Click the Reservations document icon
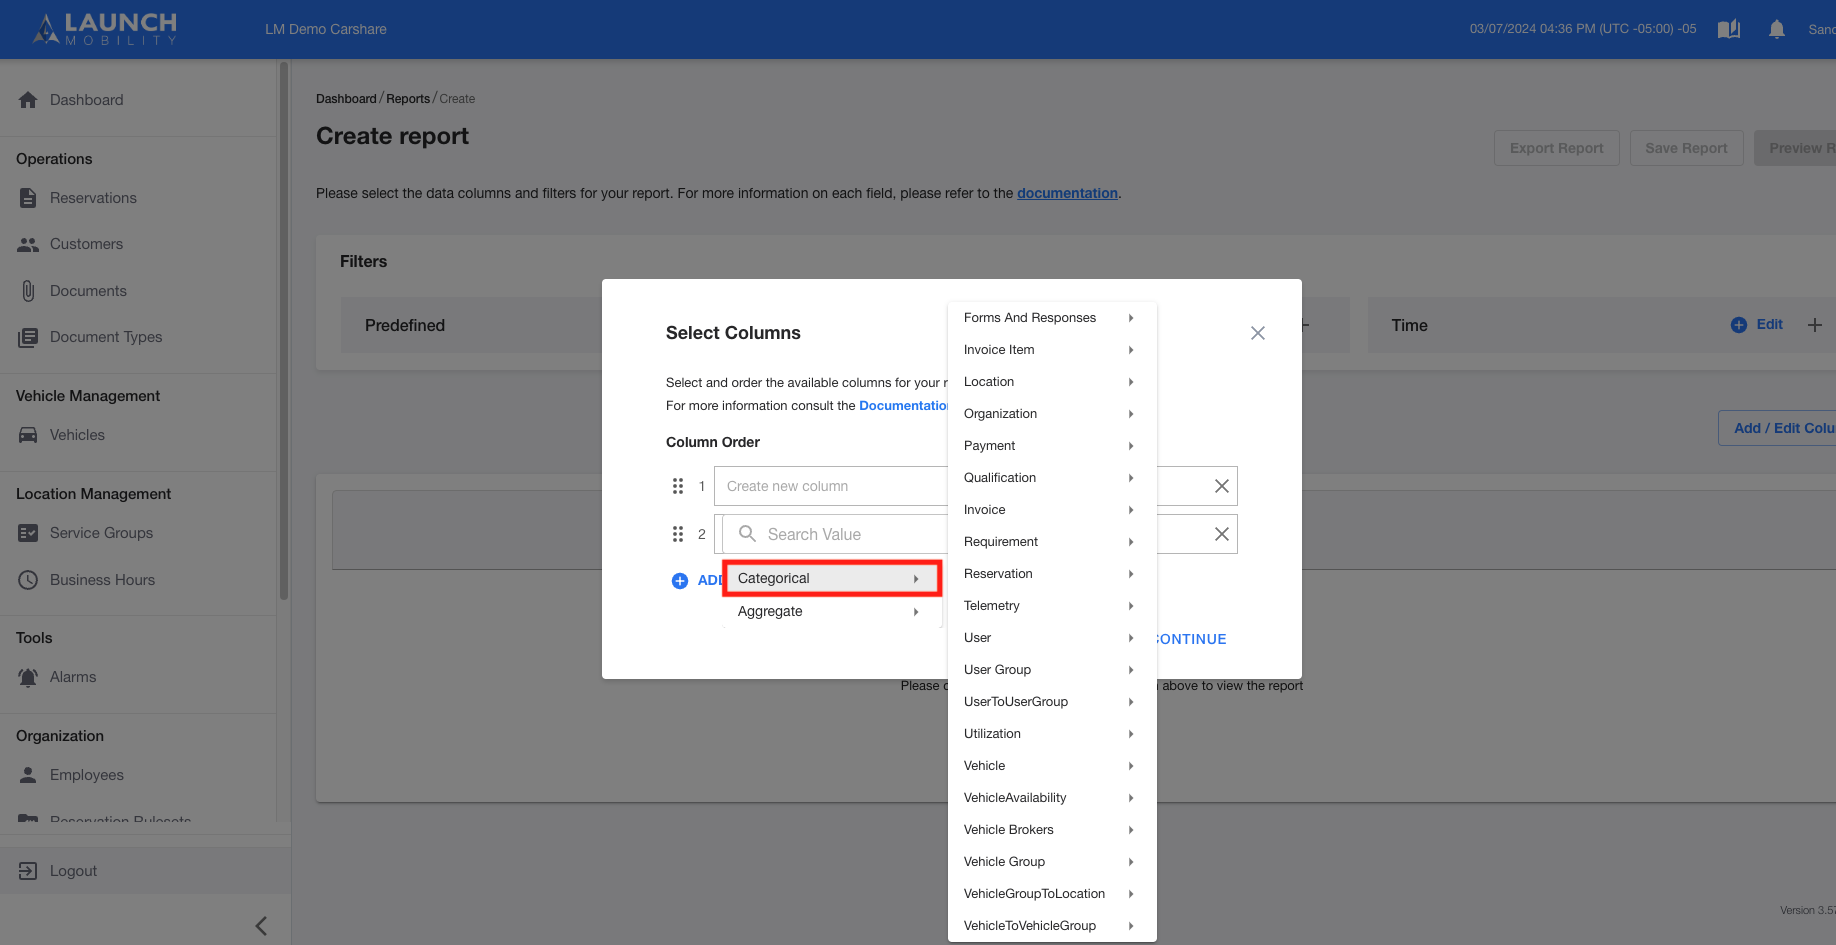Image resolution: width=1836 pixels, height=945 pixels. [x=28, y=198]
